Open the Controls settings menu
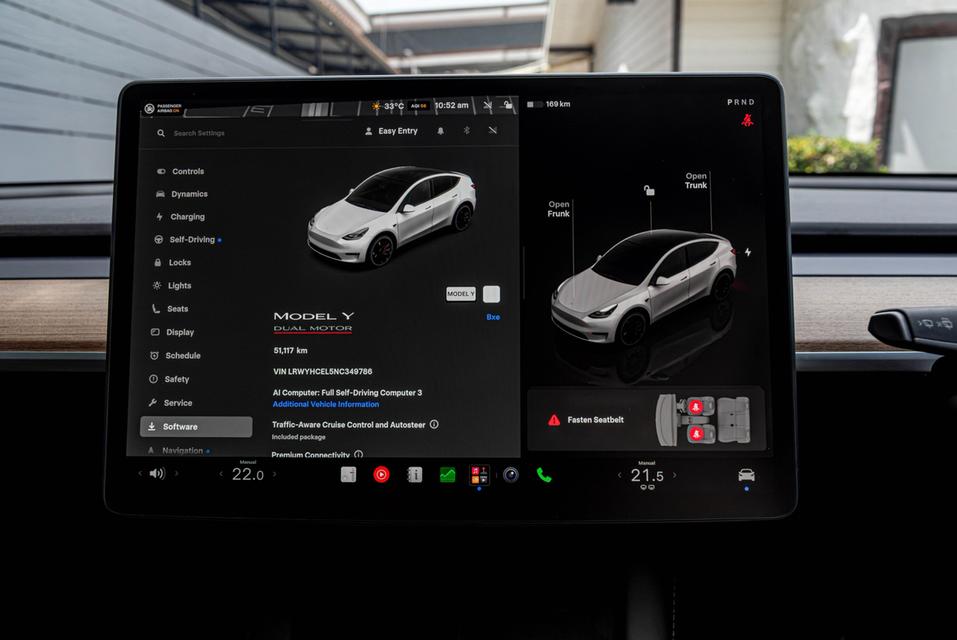 tap(181, 171)
